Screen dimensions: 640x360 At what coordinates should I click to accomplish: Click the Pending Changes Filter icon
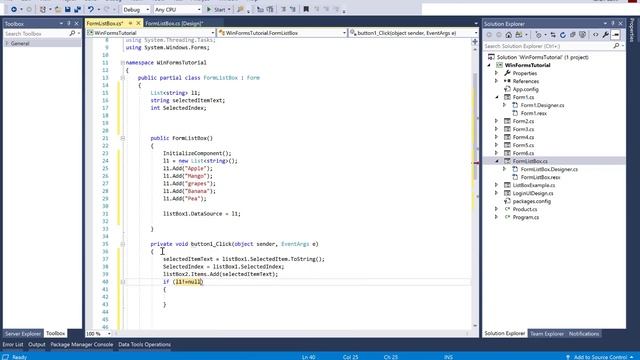coord(538,35)
